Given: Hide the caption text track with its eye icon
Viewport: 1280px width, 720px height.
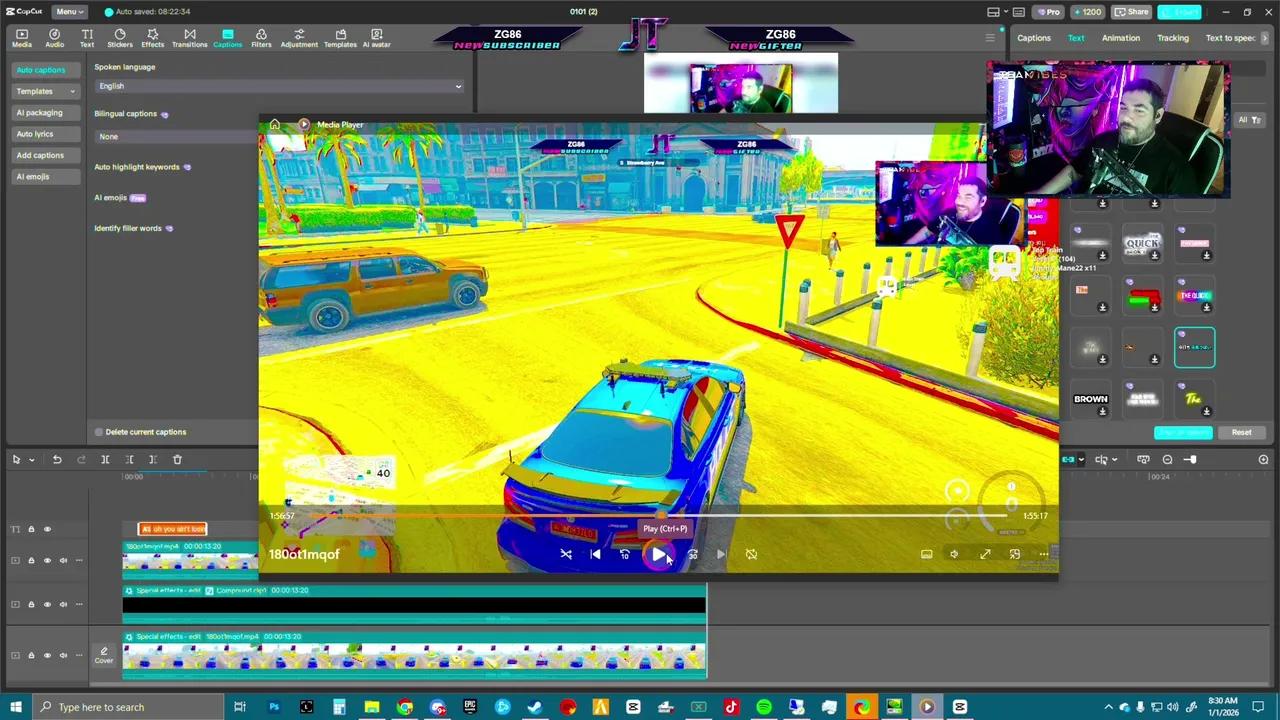Looking at the screenshot, I should click(47, 529).
